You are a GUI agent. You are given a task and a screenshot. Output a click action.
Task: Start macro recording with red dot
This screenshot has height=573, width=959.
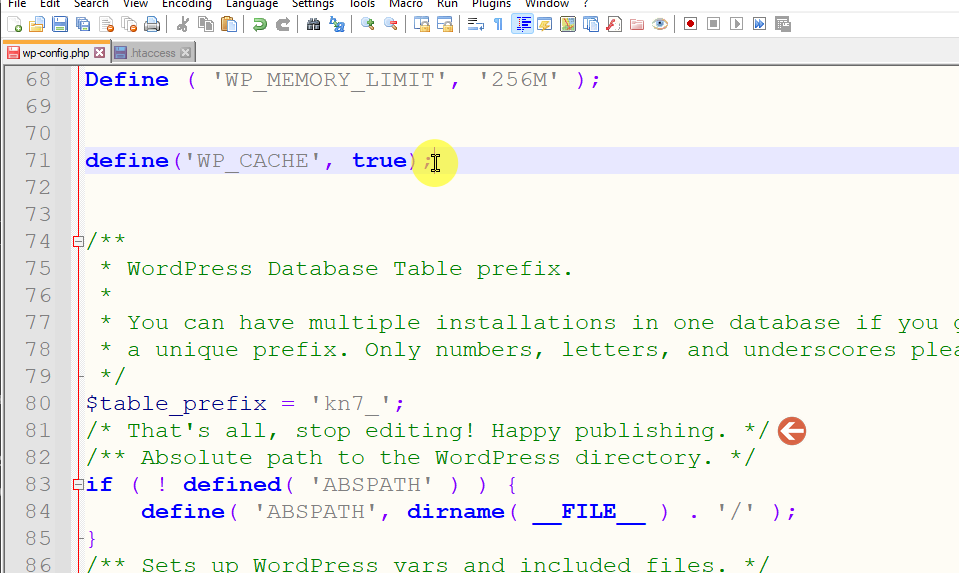coord(691,24)
